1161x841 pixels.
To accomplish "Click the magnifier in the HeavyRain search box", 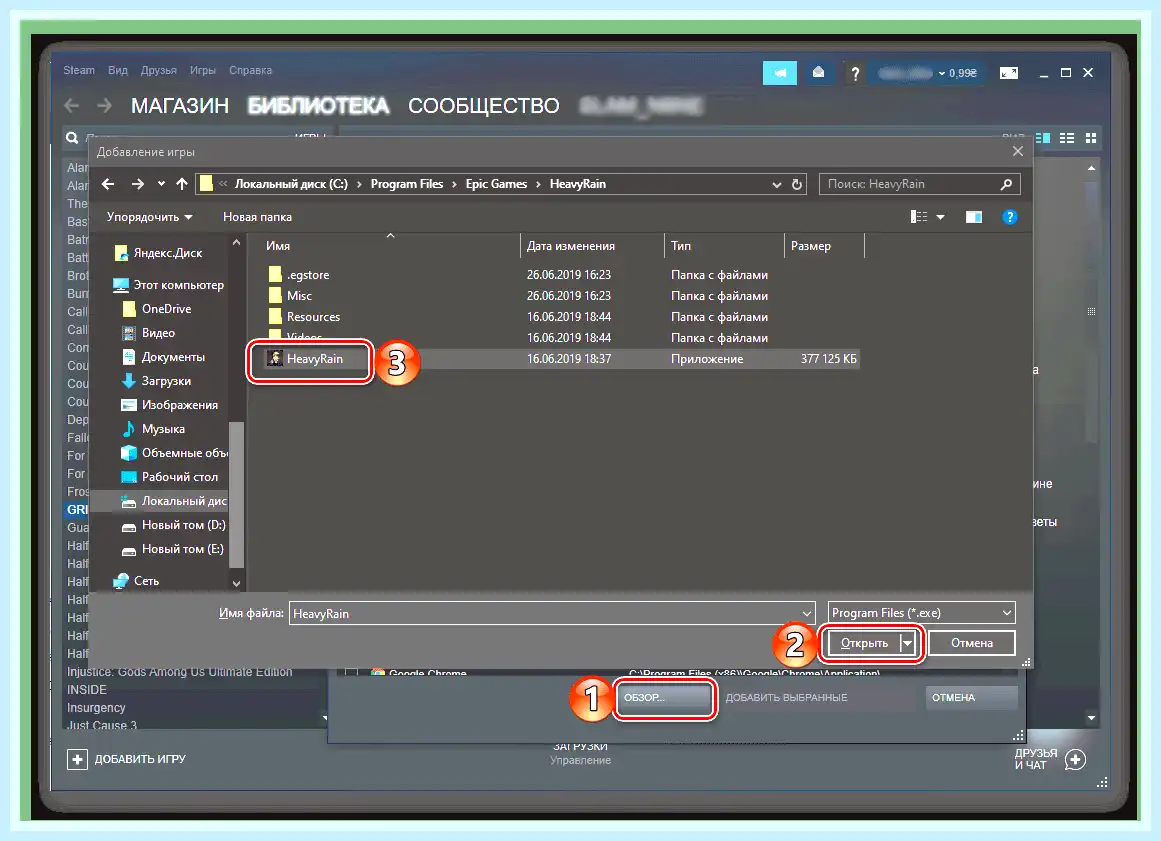I will click(x=1006, y=184).
